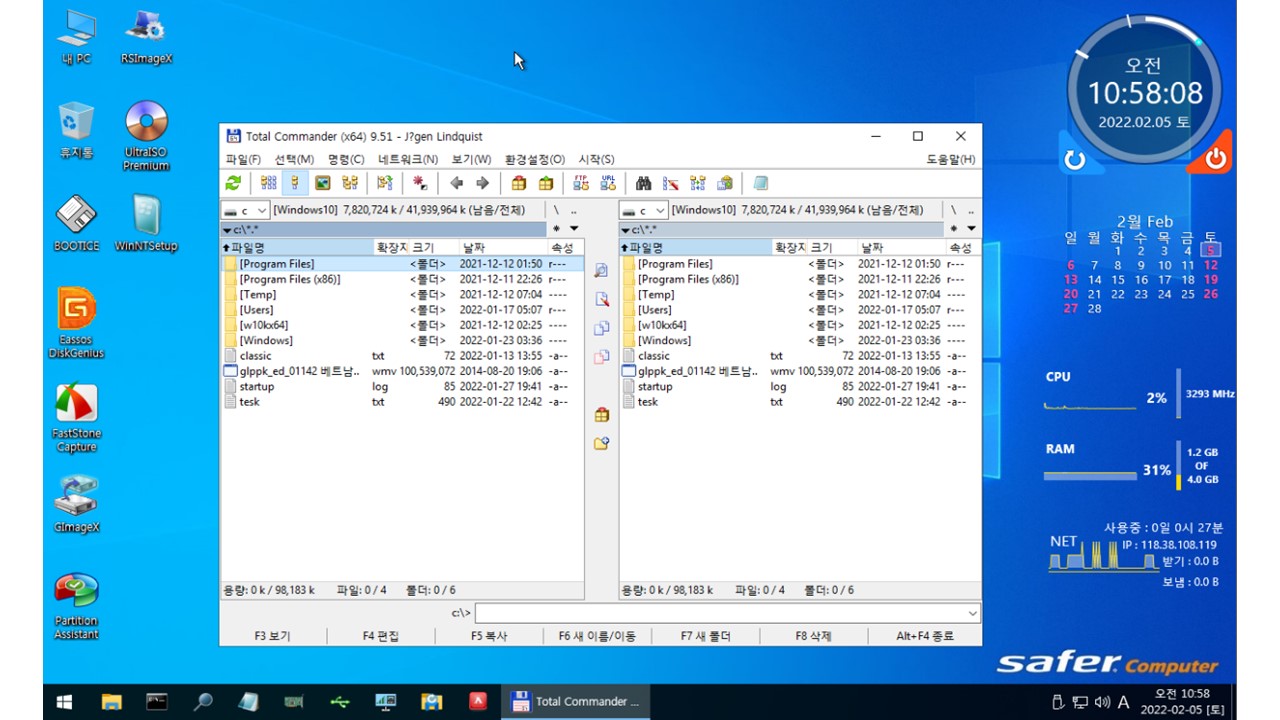Open the 환경설정(O) menu
The height and width of the screenshot is (720, 1280).
pyautogui.click(x=535, y=159)
